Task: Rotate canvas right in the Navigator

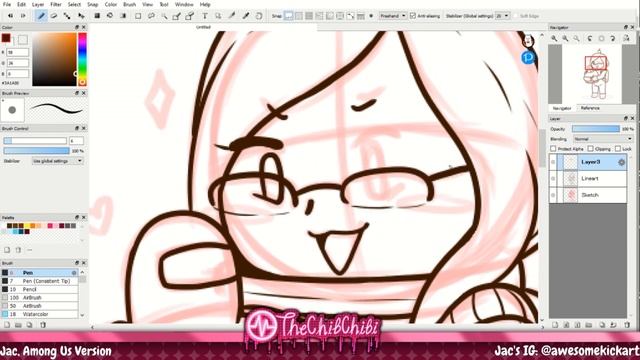Action: click(613, 38)
